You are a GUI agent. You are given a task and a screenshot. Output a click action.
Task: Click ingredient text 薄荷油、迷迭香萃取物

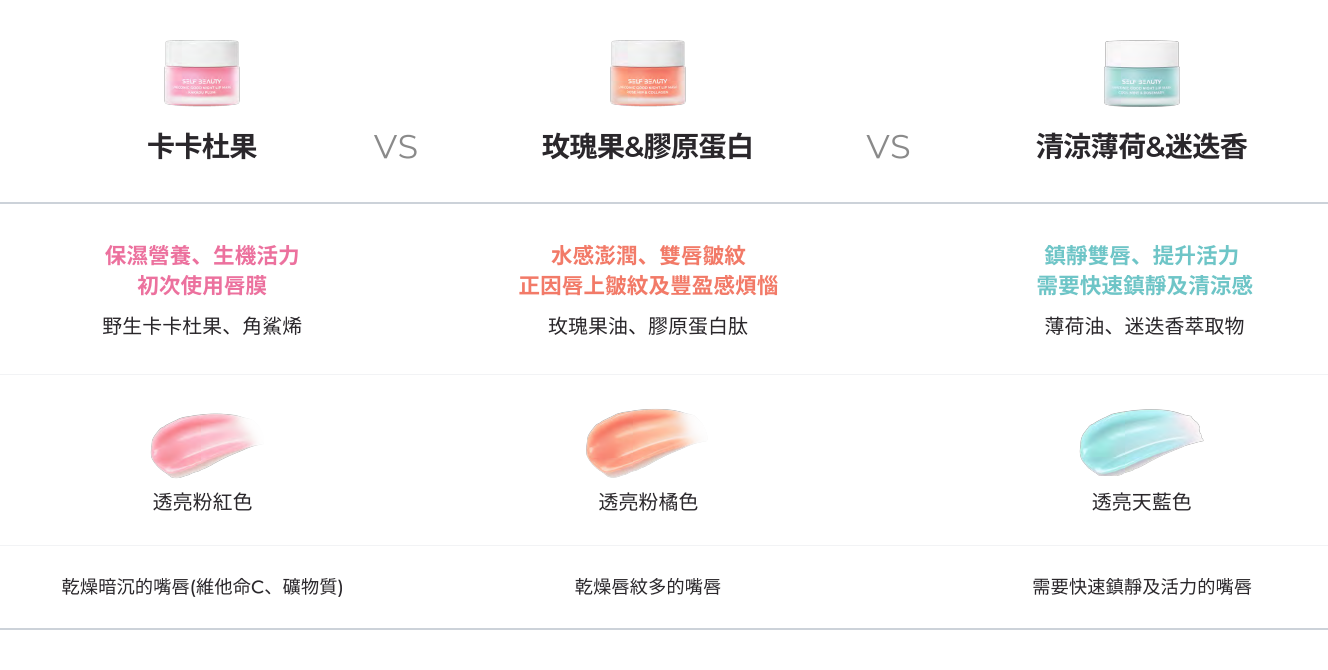1144,326
